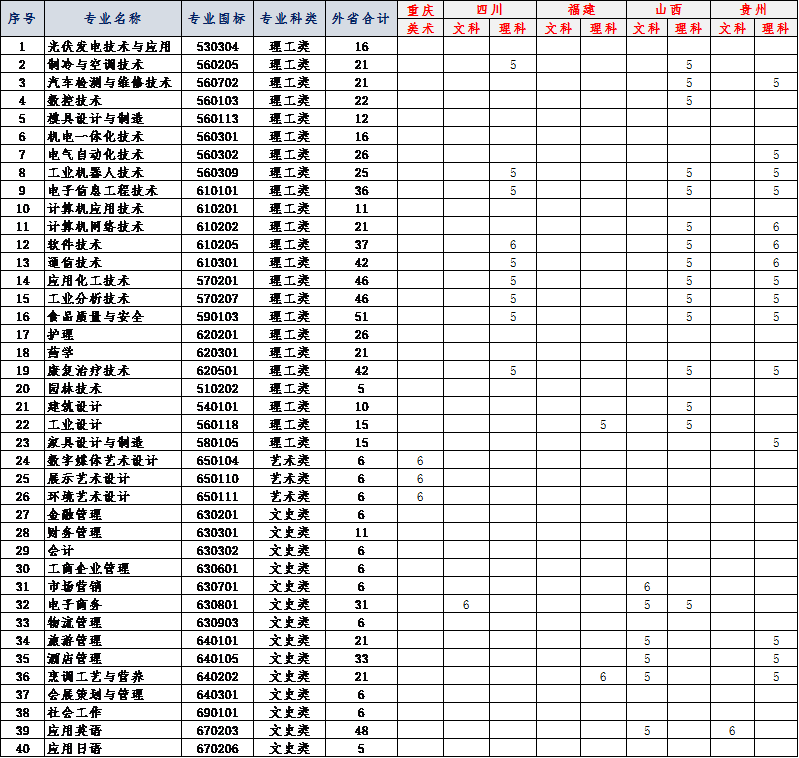Select code 670203 for 应用英语
Viewport: 799px width, 758px height.
click(217, 730)
